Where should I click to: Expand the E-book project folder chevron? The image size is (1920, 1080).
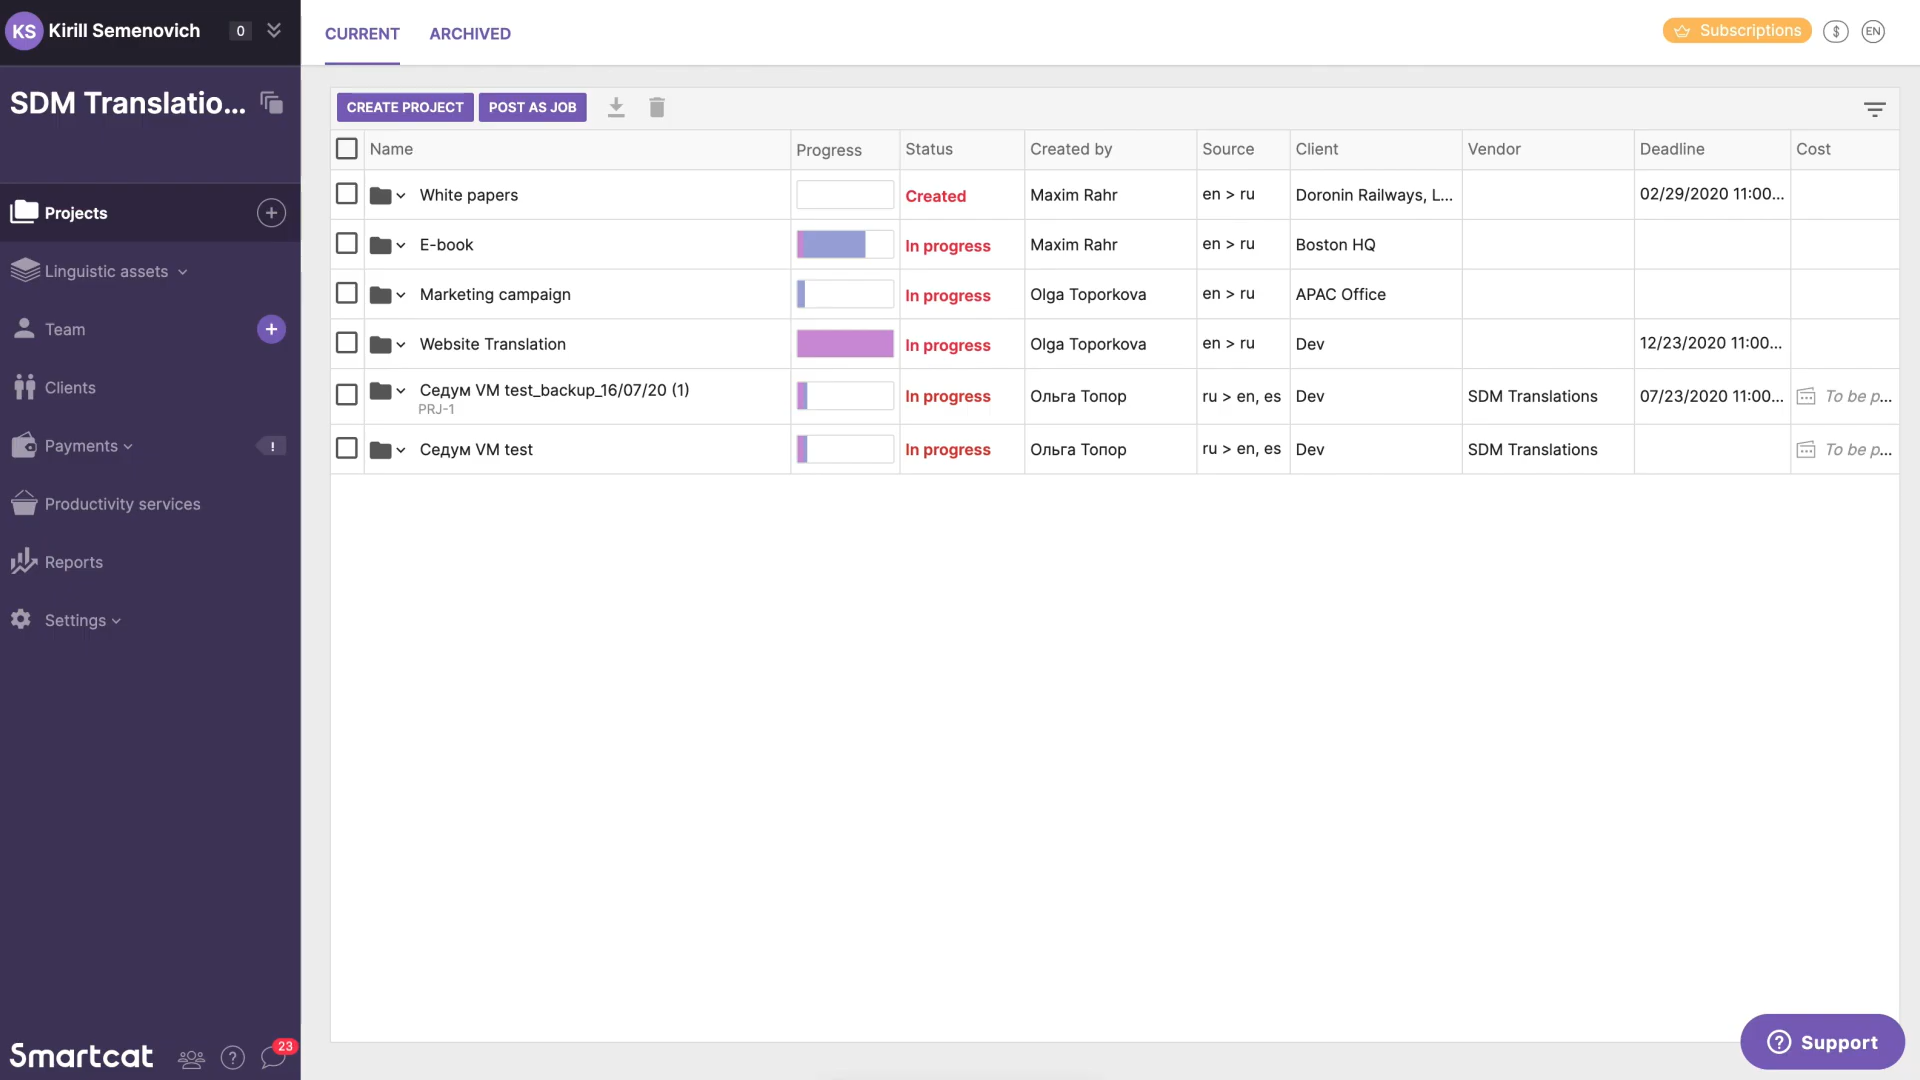point(401,245)
